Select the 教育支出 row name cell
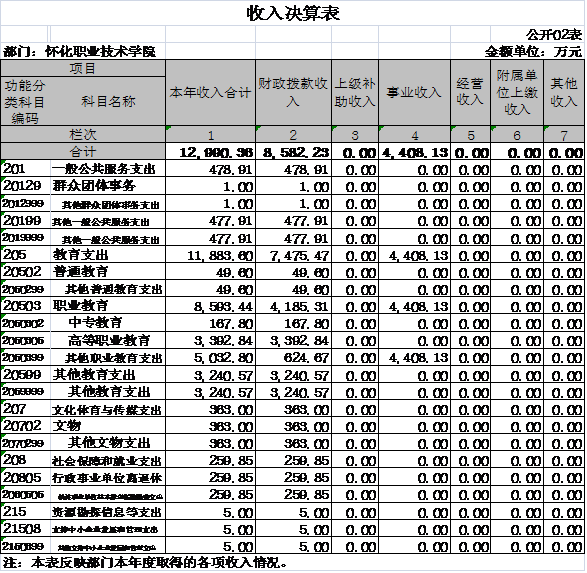 tap(108, 255)
